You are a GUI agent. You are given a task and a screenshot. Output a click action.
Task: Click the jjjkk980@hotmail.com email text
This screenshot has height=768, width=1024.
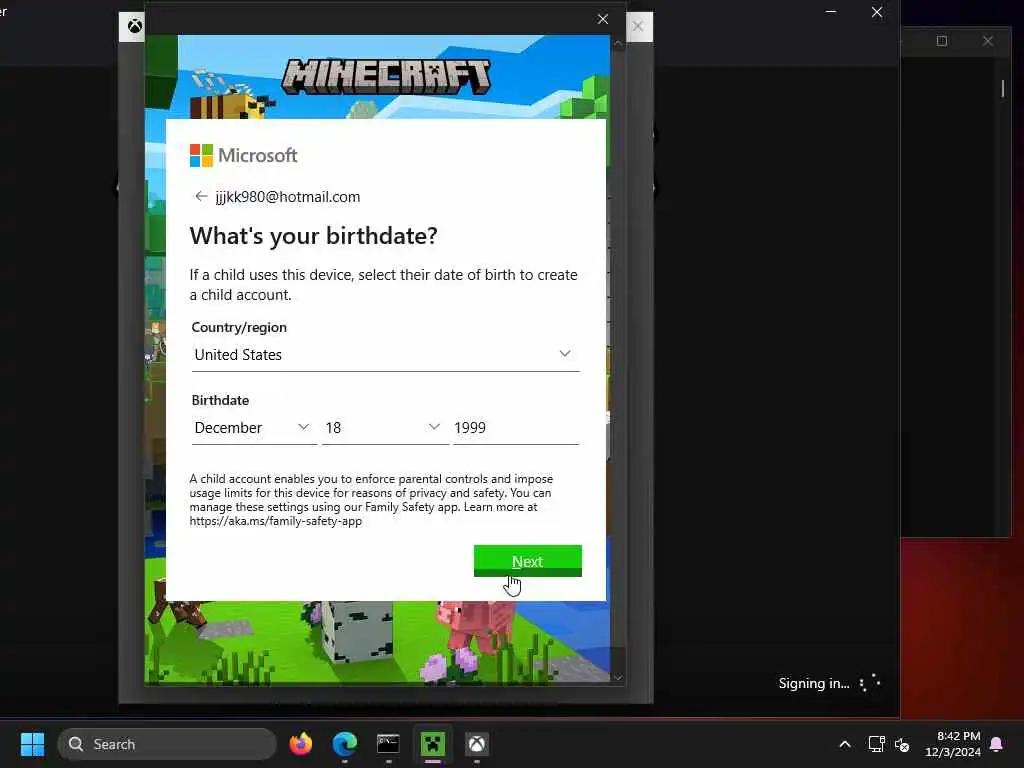[x=288, y=197]
